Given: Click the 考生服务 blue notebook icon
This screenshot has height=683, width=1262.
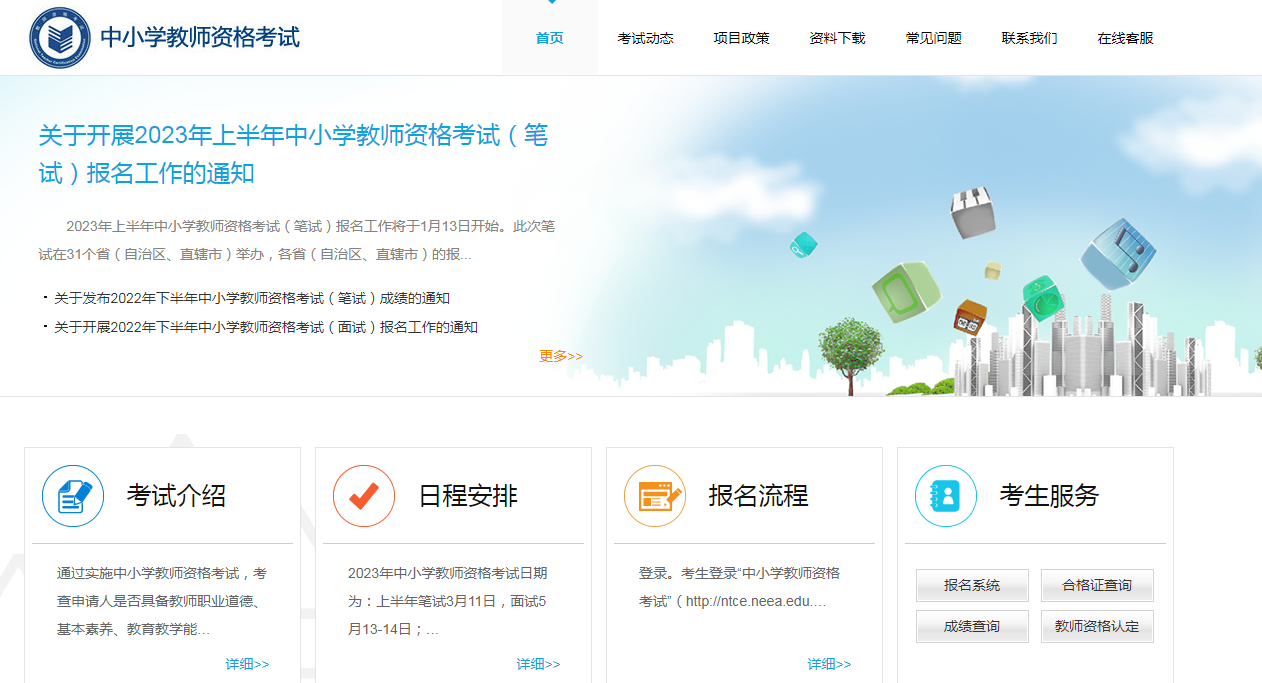Looking at the screenshot, I should tap(946, 496).
